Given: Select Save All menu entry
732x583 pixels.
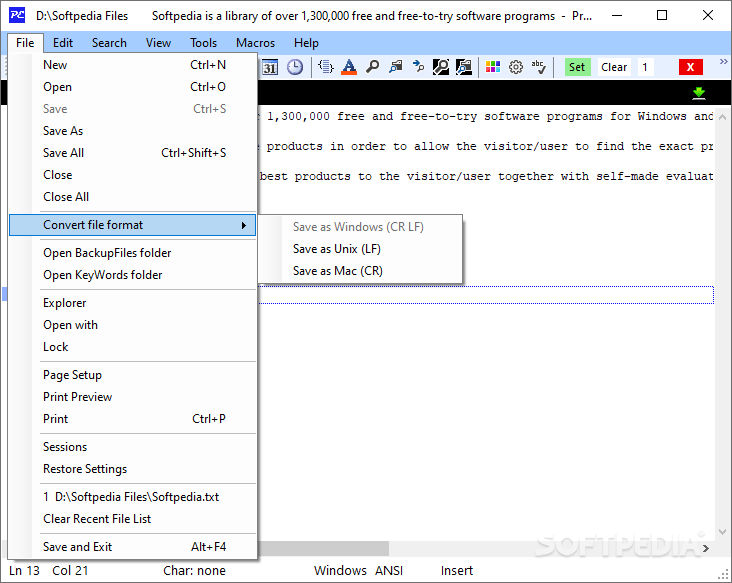Looking at the screenshot, I should (133, 153).
